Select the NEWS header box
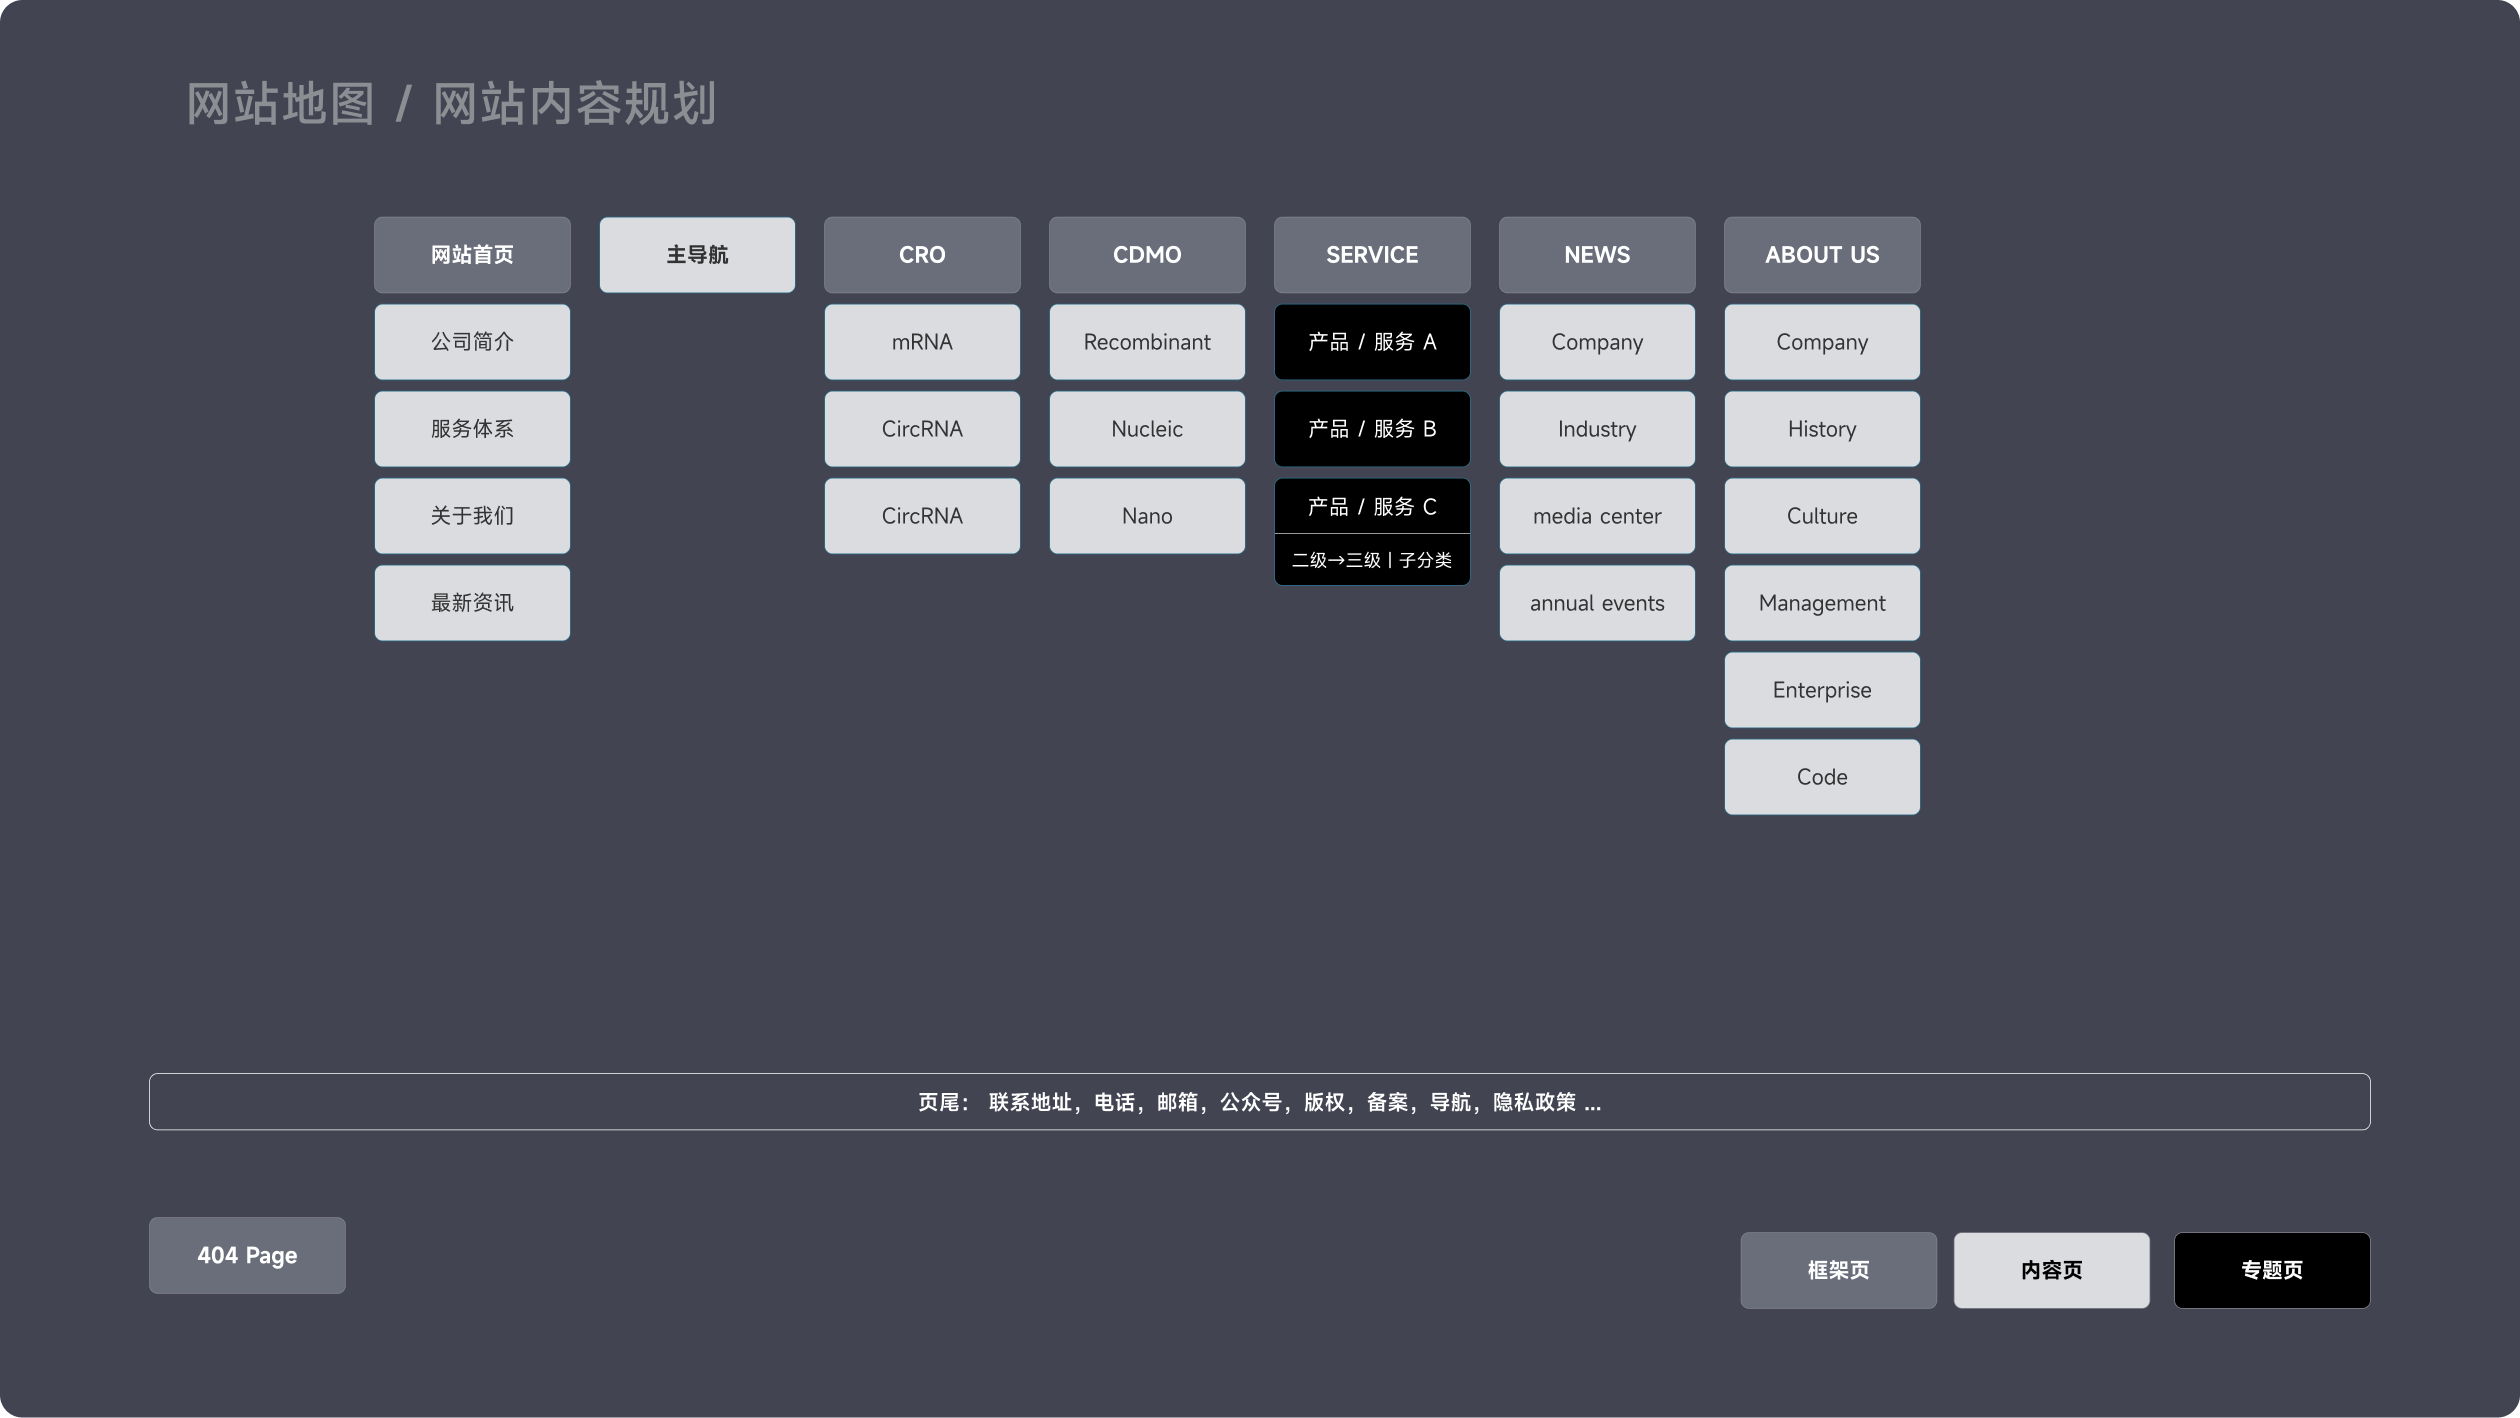2520x1418 pixels. [x=1596, y=255]
